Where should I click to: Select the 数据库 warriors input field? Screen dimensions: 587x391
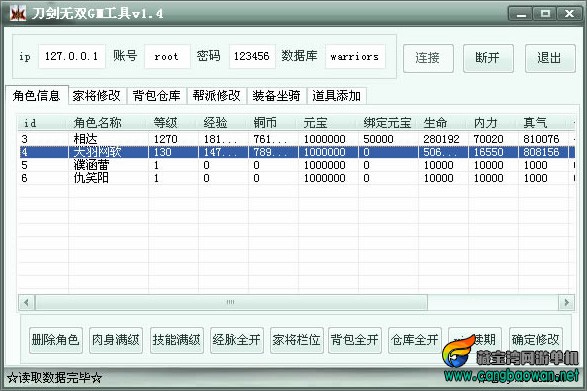[x=355, y=57]
